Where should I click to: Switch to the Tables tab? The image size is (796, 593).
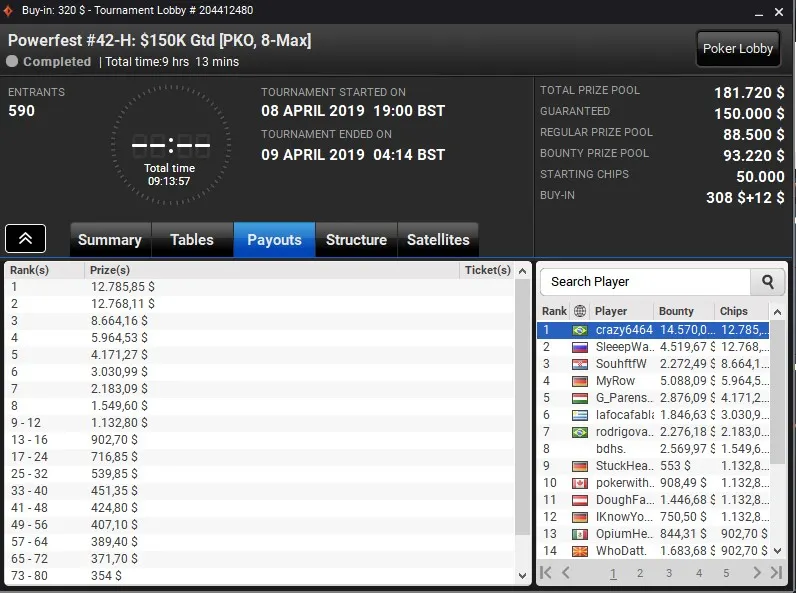pyautogui.click(x=192, y=240)
